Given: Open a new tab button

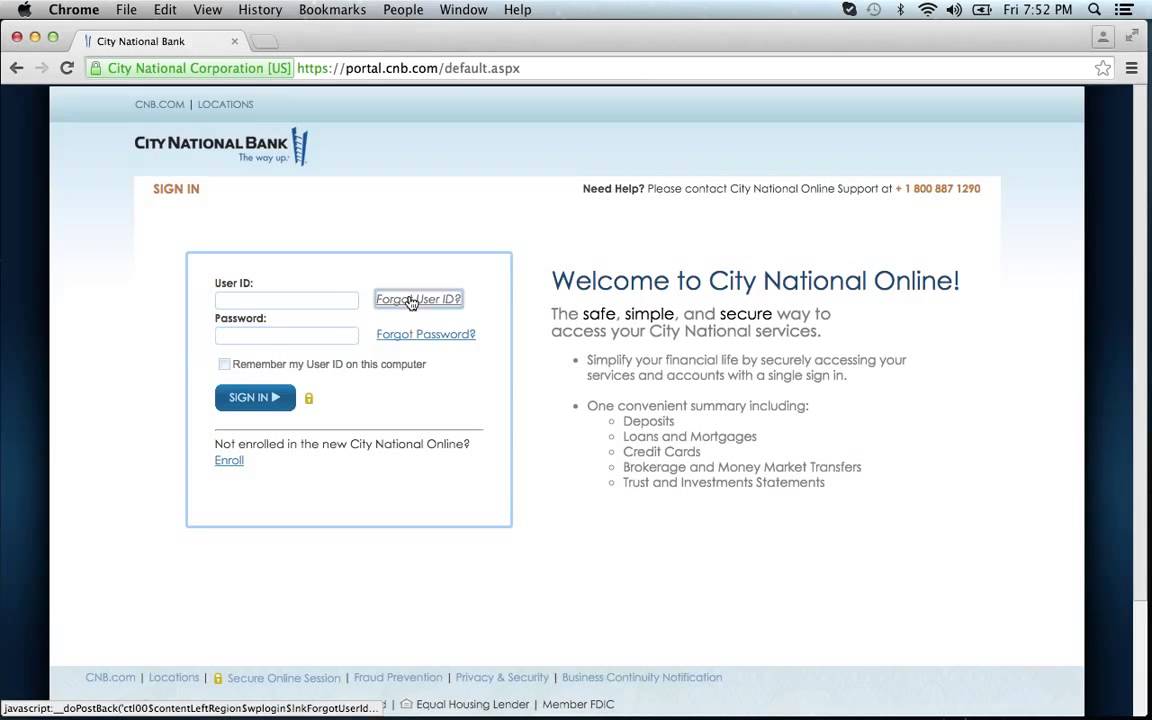Looking at the screenshot, I should pos(264,42).
